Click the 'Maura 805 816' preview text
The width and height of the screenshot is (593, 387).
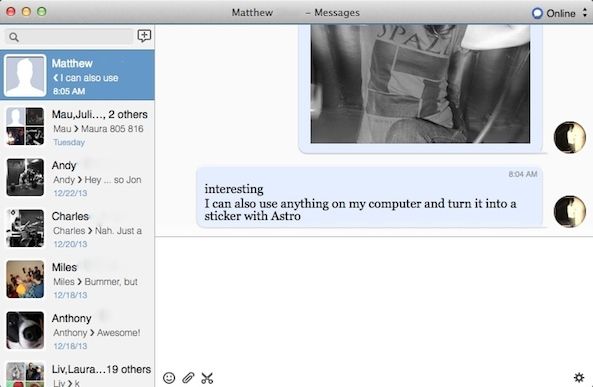tap(112, 129)
